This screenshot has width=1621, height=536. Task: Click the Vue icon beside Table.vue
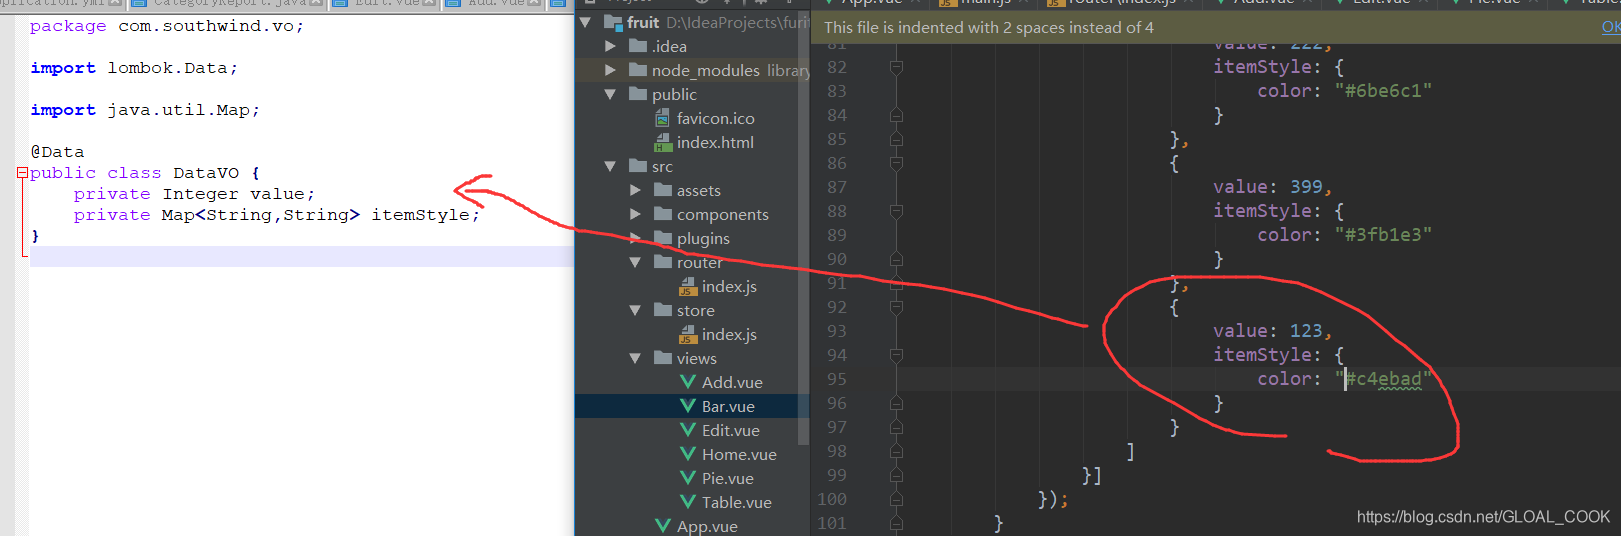pos(688,502)
